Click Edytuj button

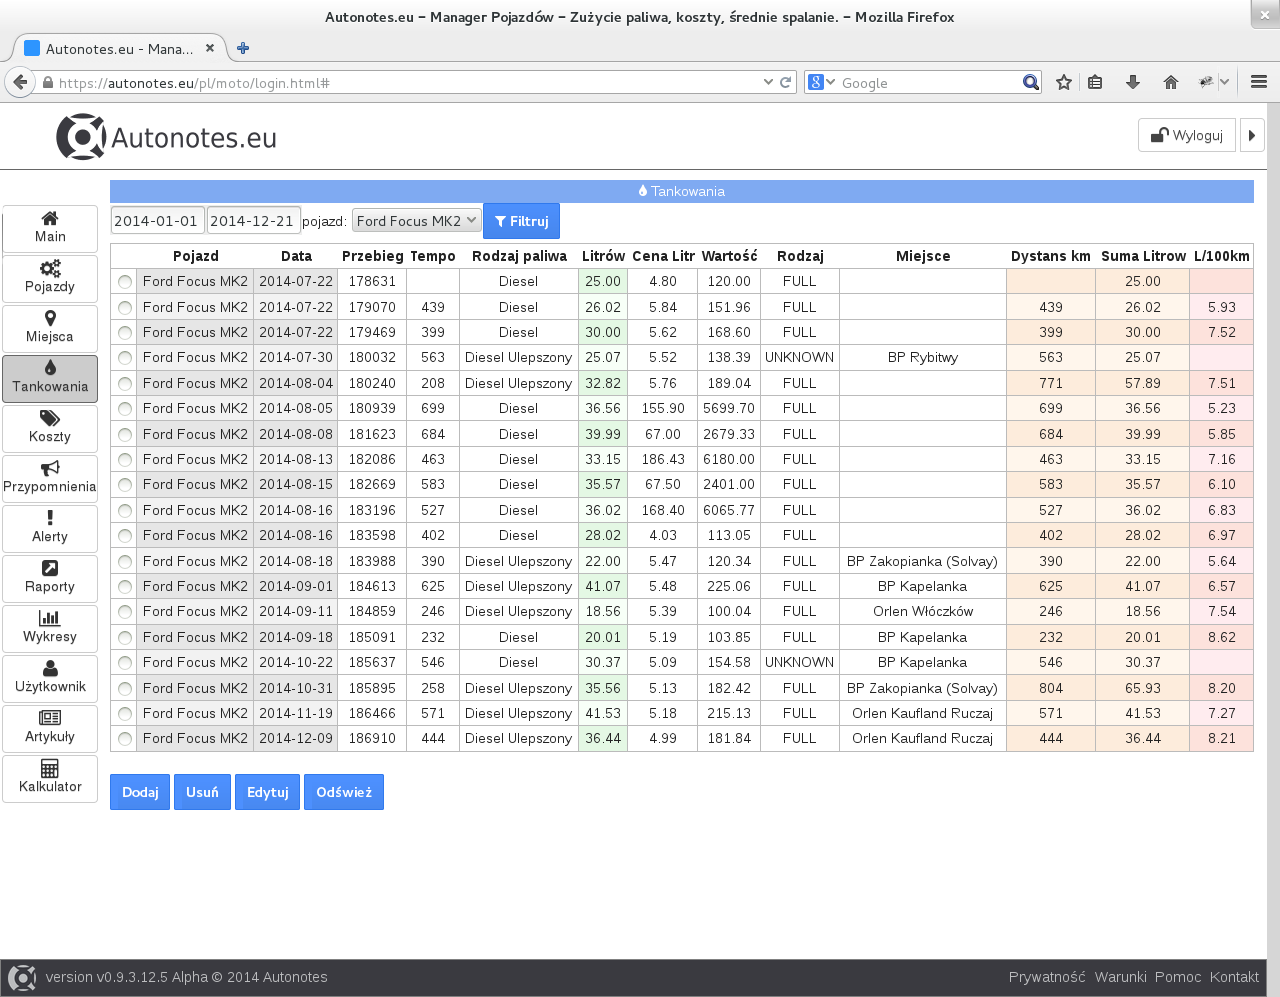[267, 792]
